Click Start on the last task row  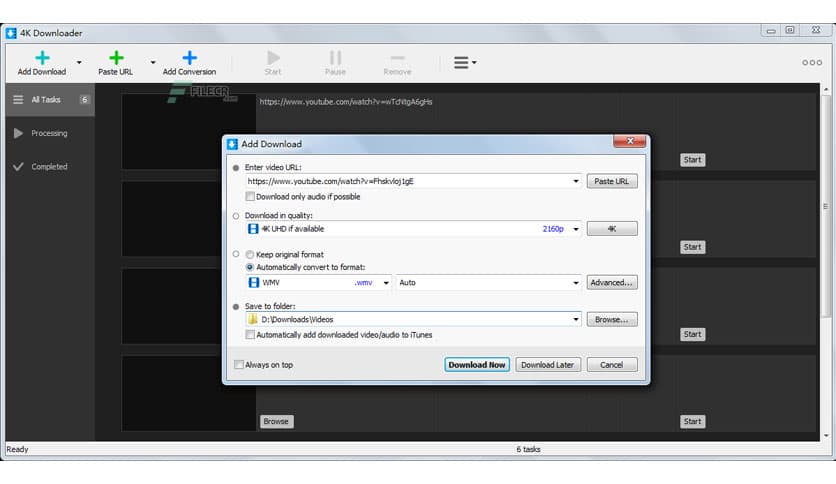tap(693, 421)
